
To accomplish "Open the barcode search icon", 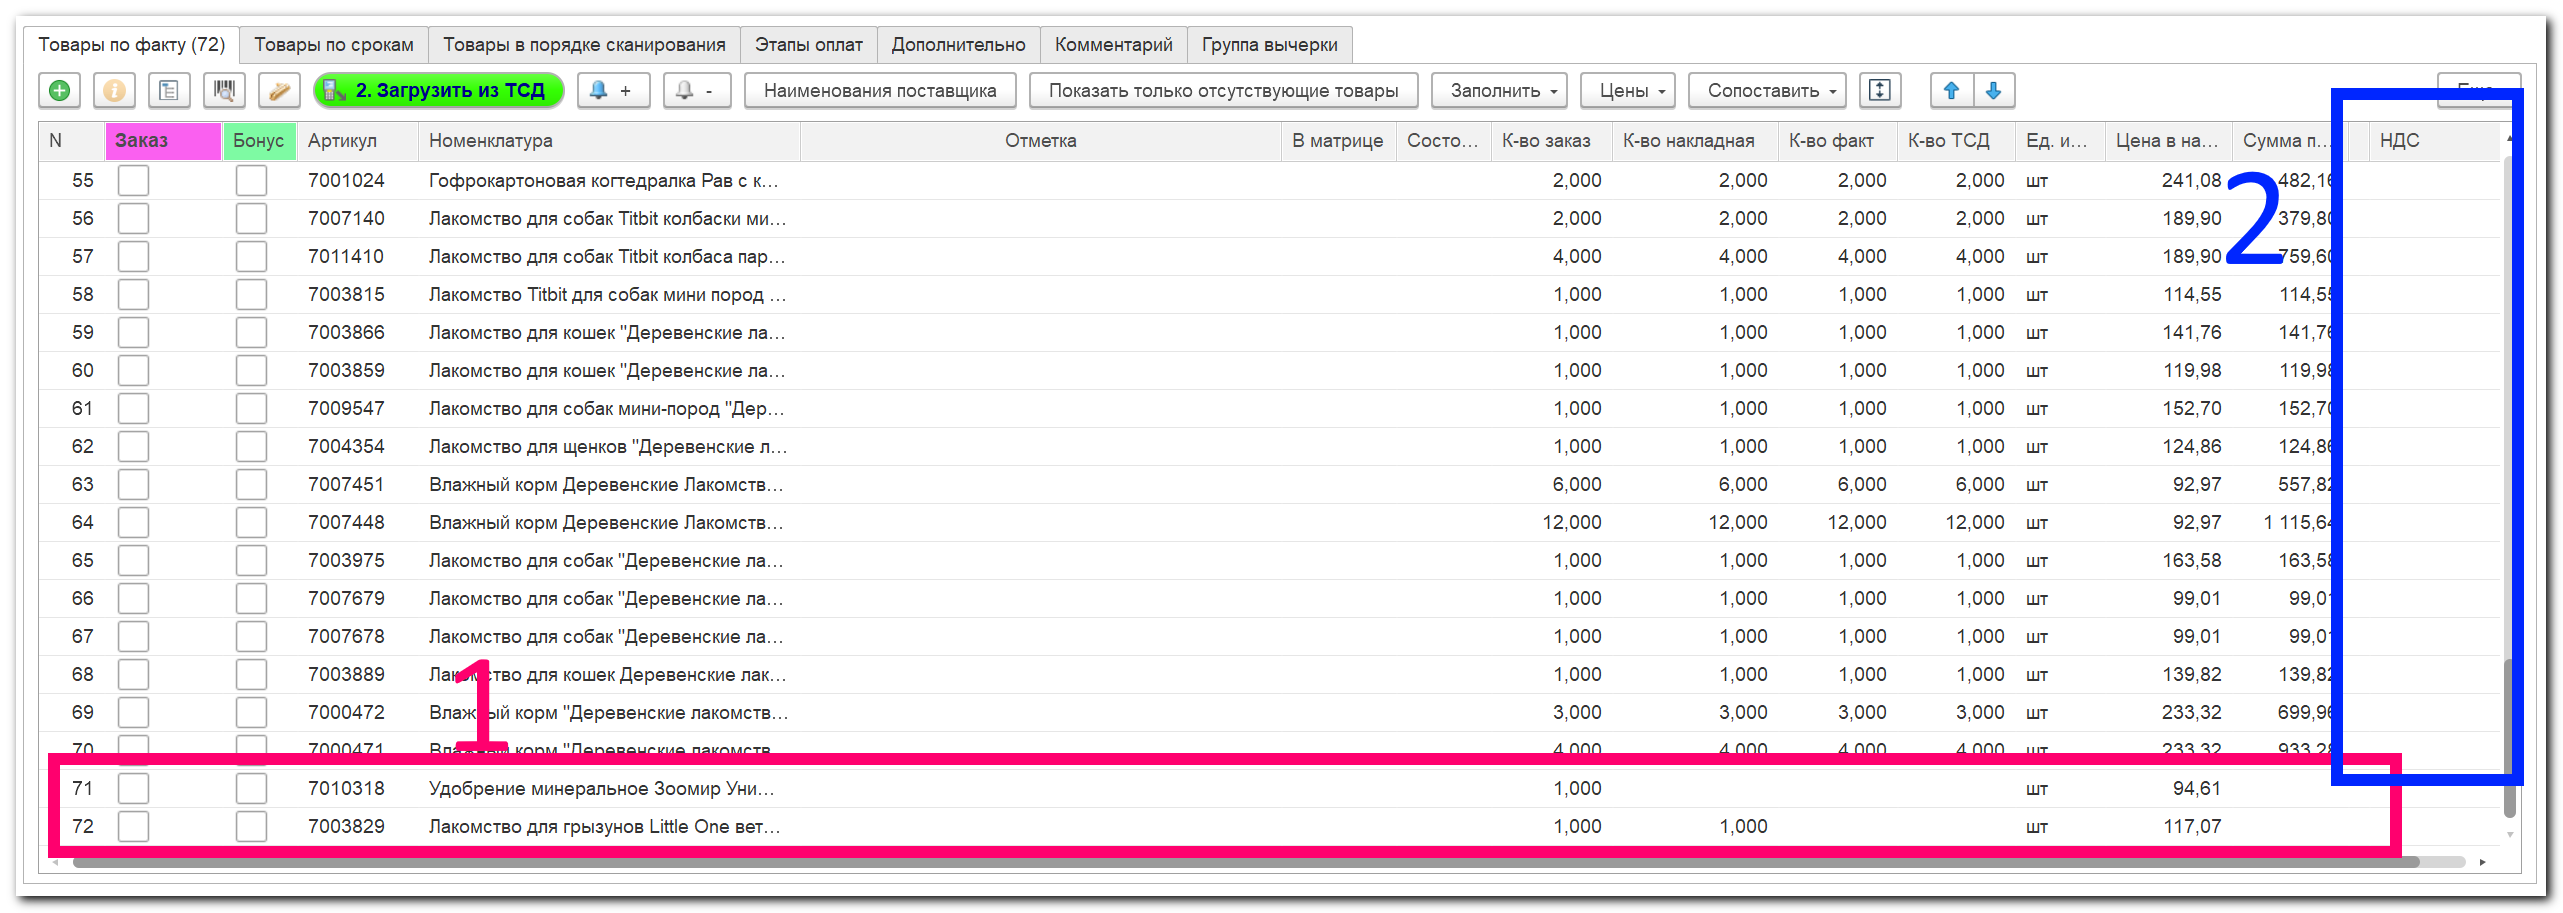I will [x=224, y=91].
